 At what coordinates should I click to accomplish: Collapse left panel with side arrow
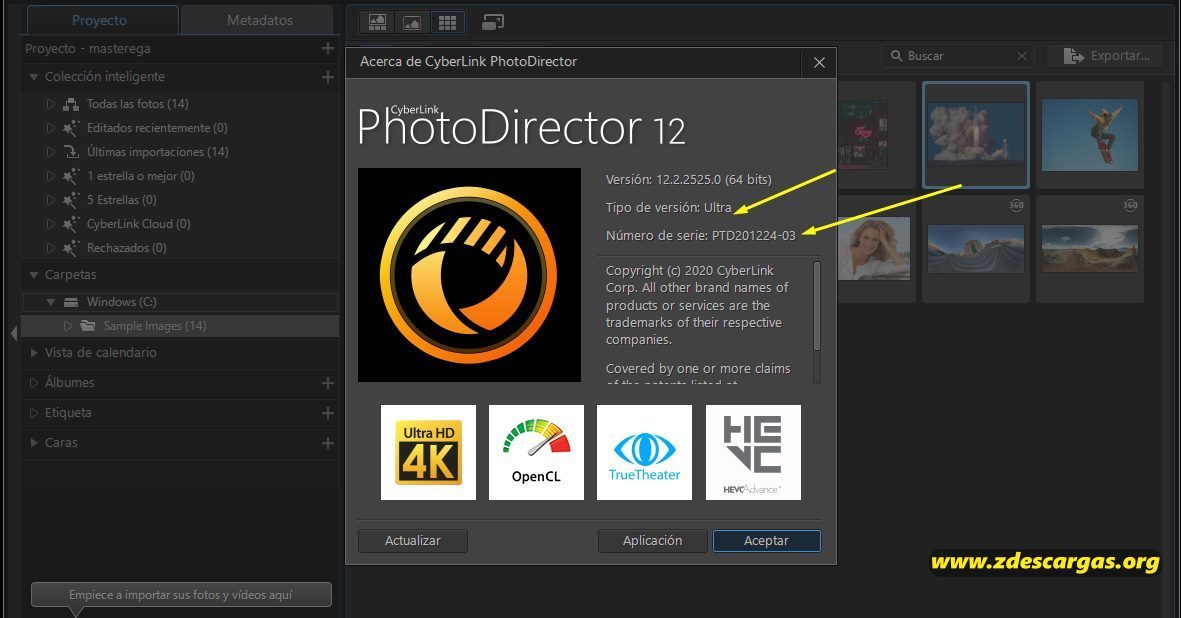14,333
